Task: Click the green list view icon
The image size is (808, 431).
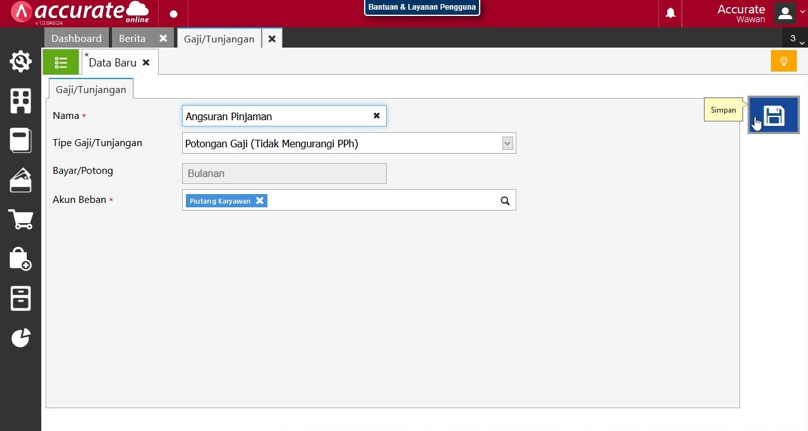Action: click(61, 62)
